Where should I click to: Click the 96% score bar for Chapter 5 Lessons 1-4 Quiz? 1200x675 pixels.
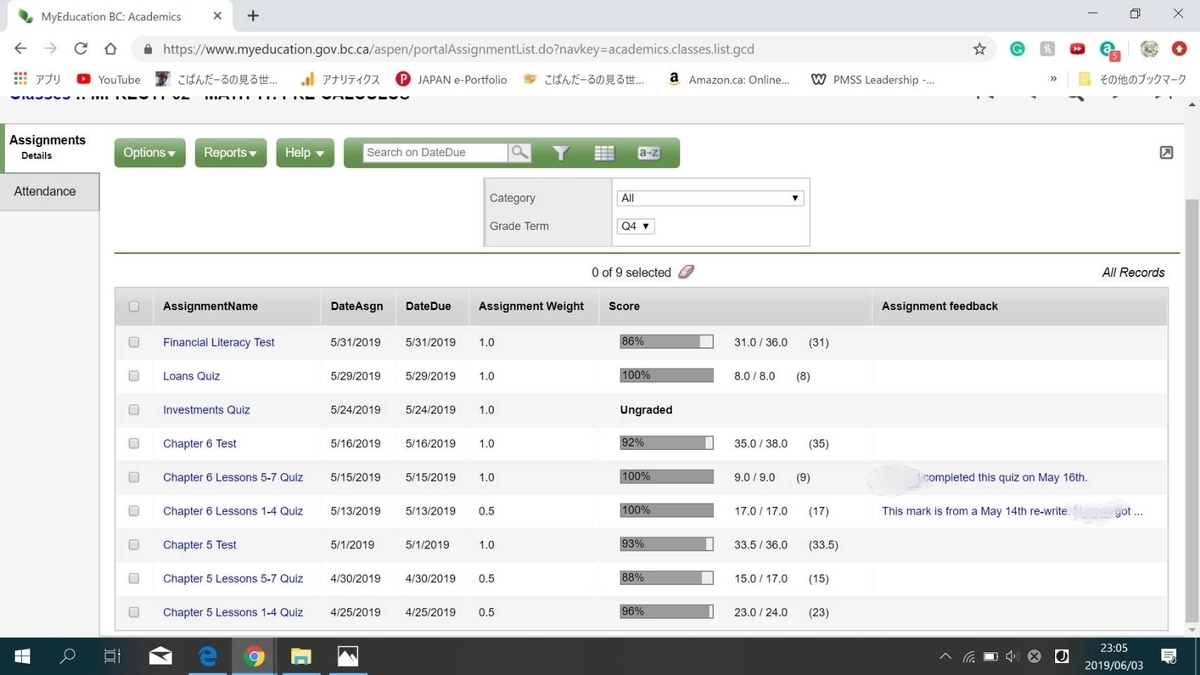(666, 612)
